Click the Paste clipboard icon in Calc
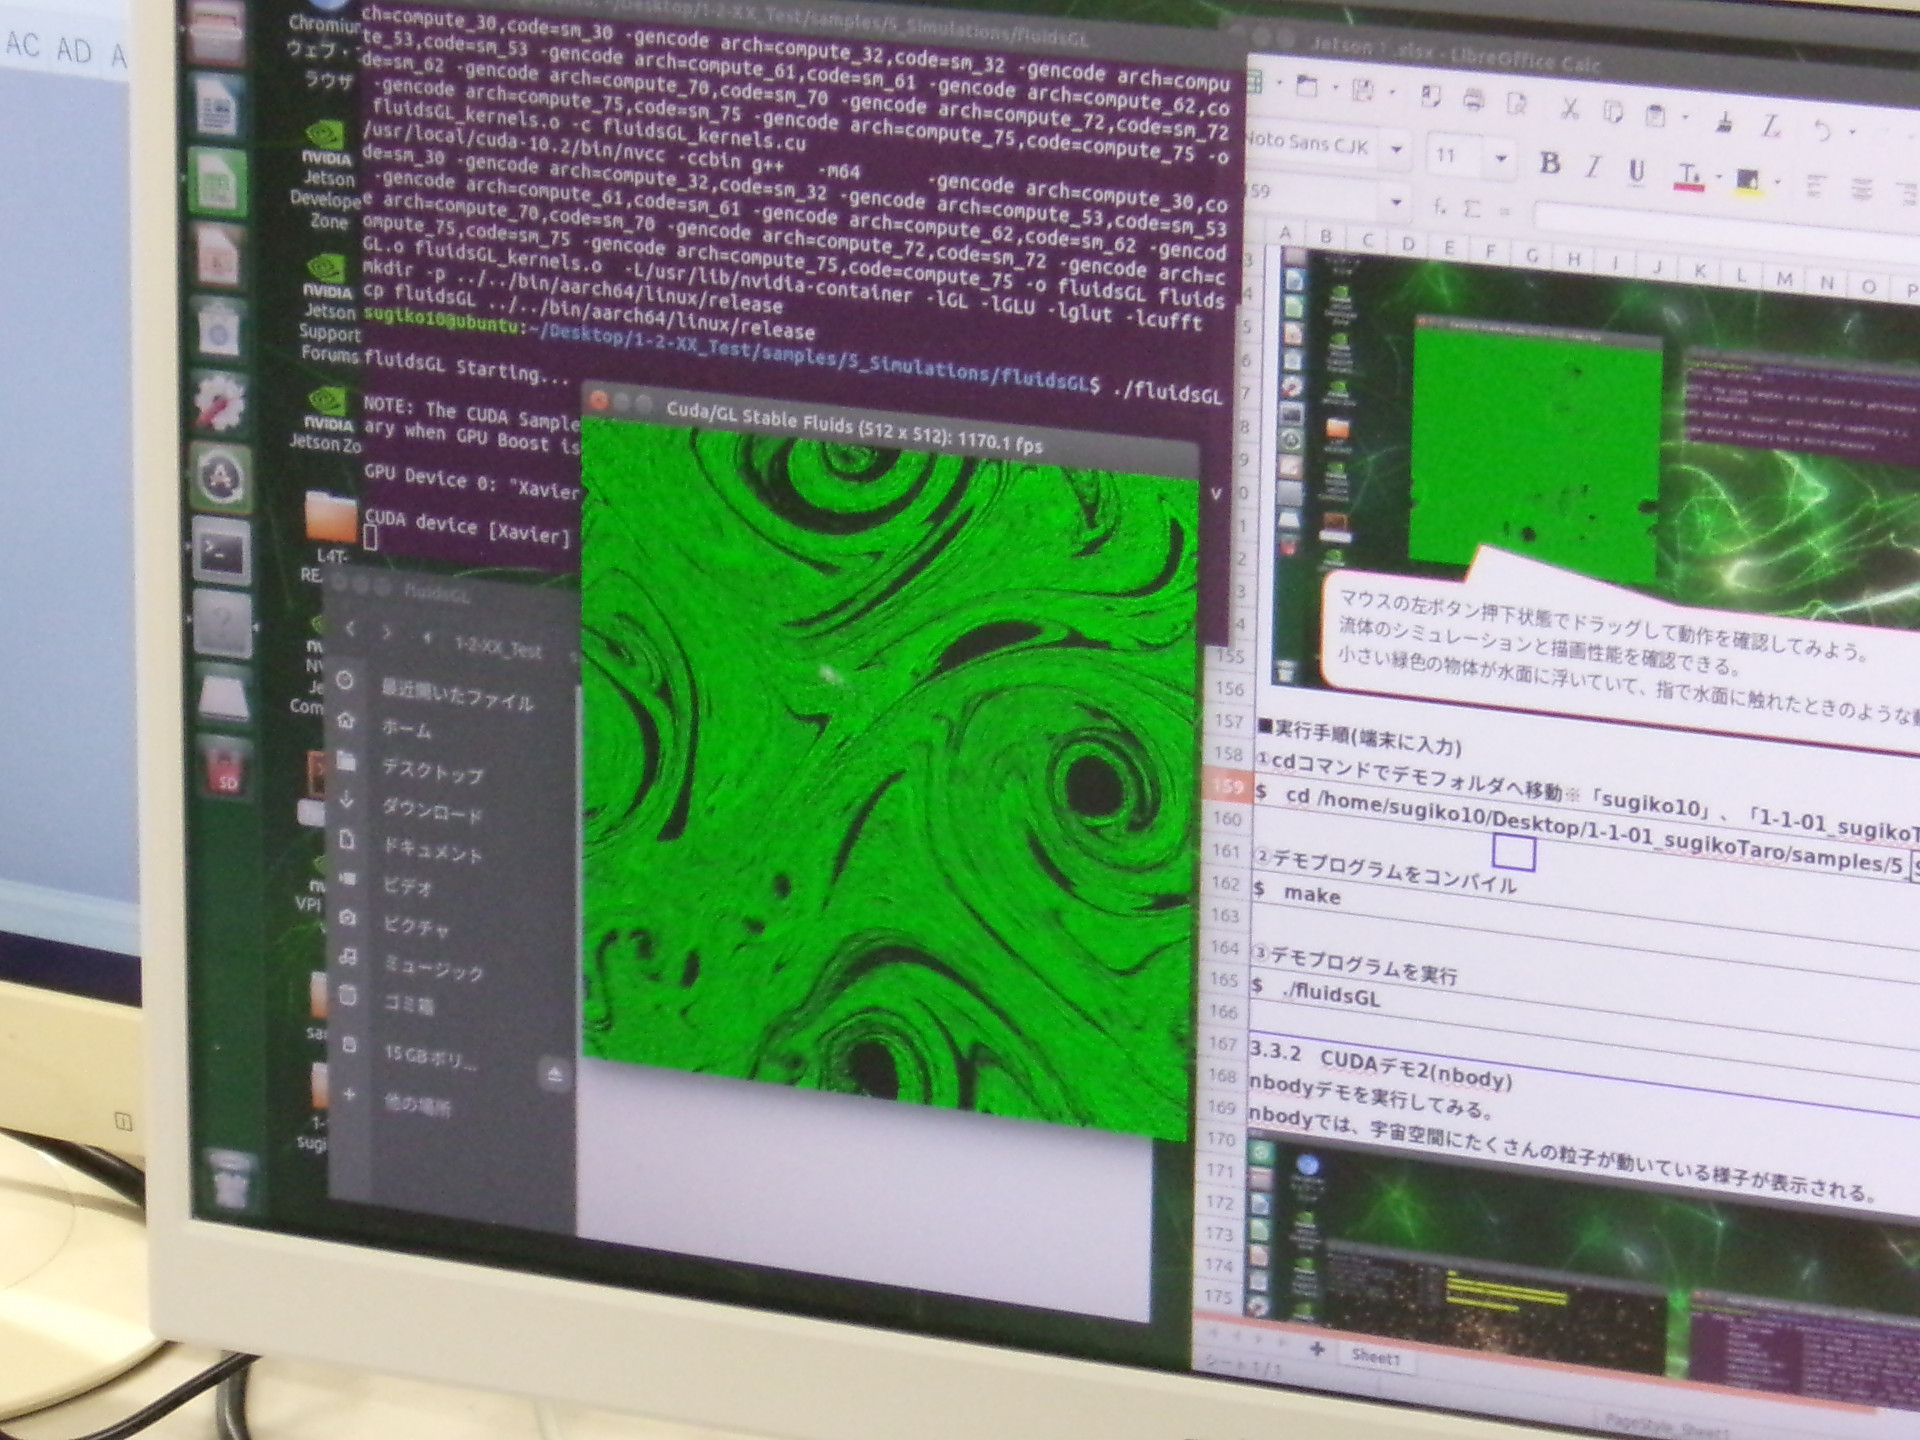 [1655, 114]
